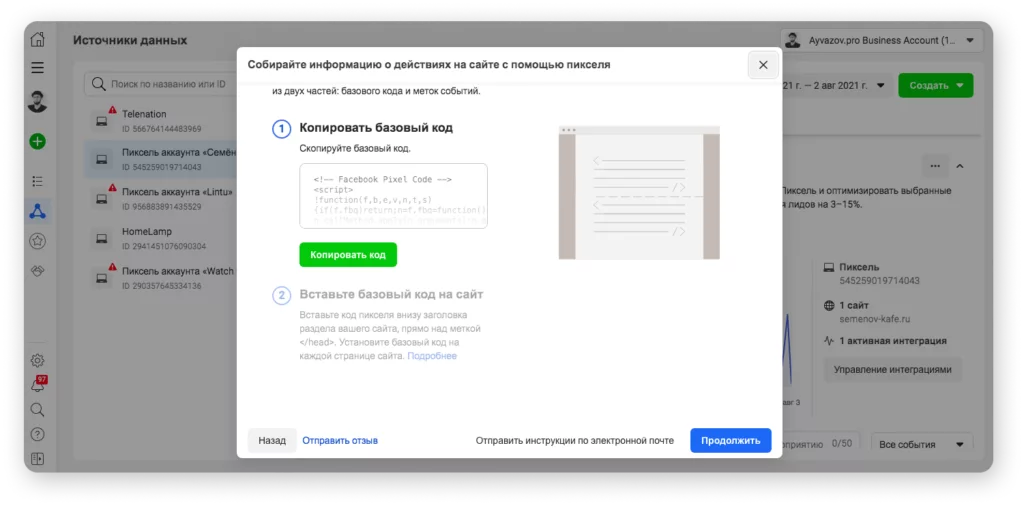Screen dimensions: 1024x506
Task: Collapse the section with the up chevron
Action: click(960, 166)
